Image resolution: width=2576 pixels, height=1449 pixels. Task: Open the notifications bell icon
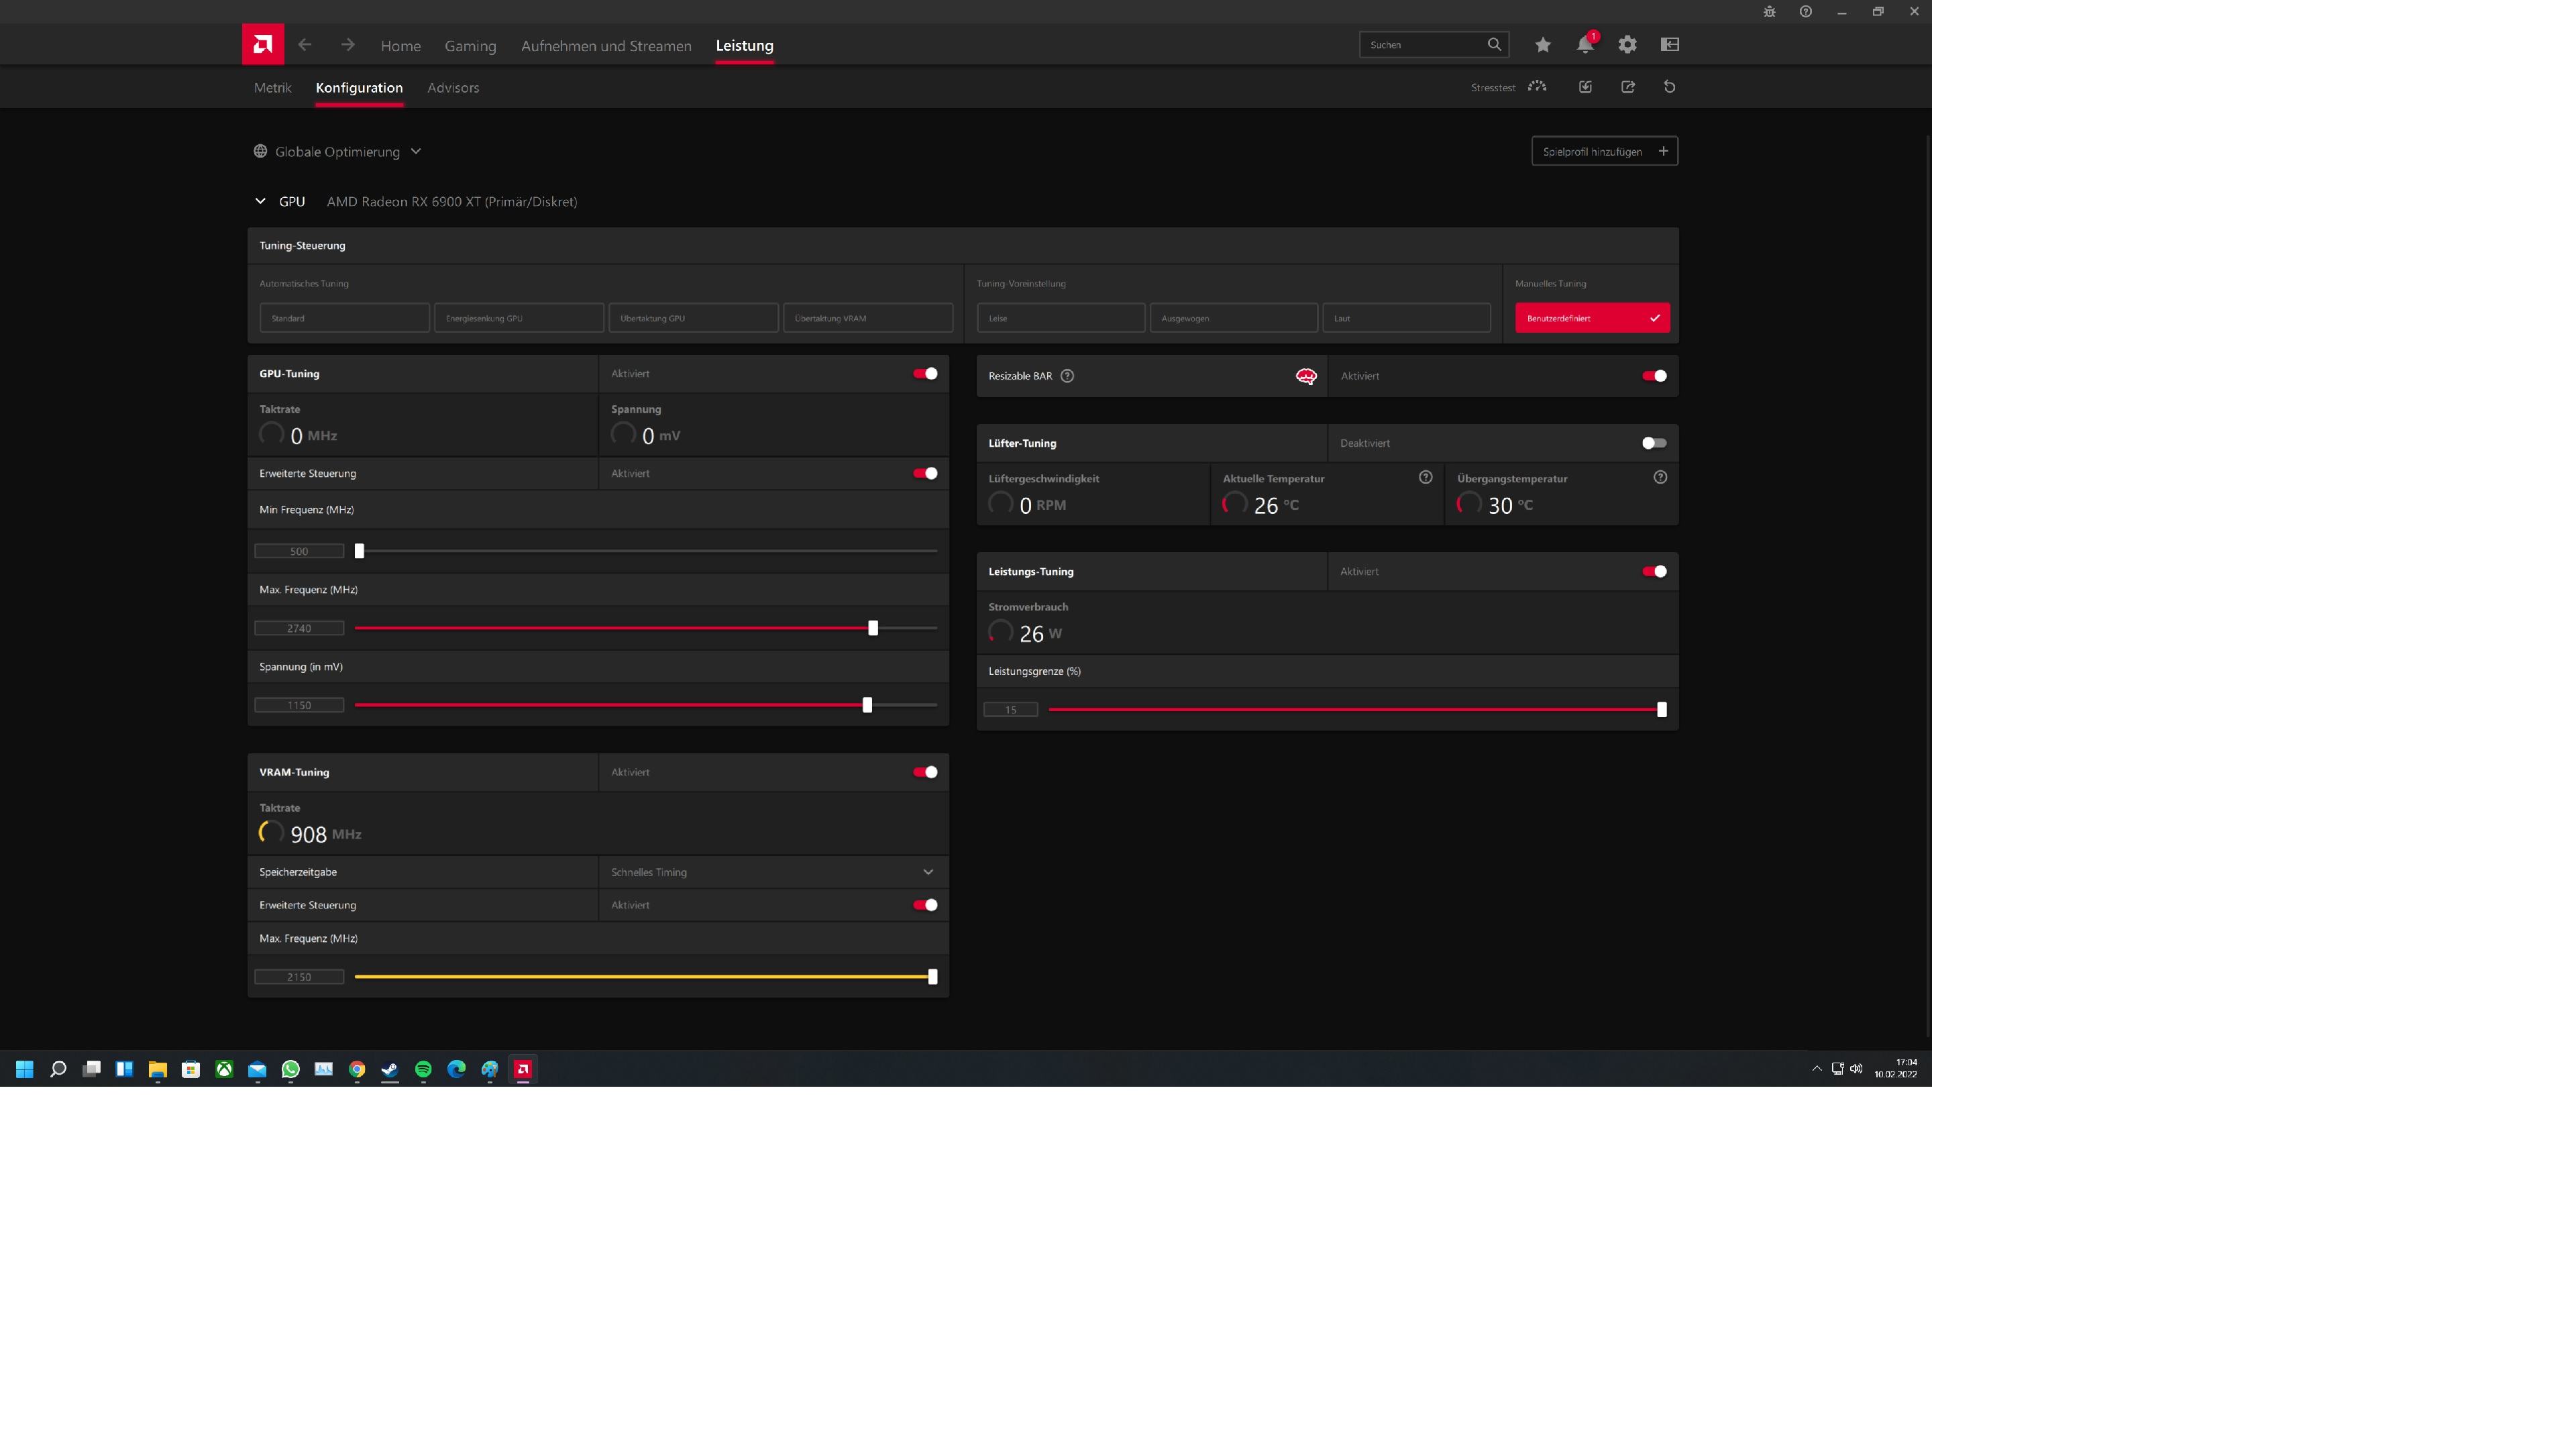tap(1585, 44)
